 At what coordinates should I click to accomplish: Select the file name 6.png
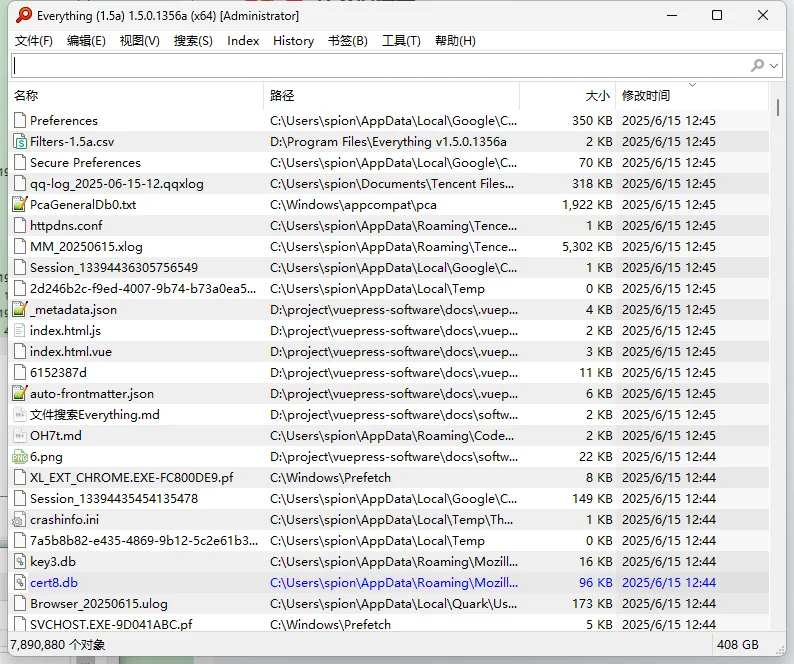click(x=47, y=457)
